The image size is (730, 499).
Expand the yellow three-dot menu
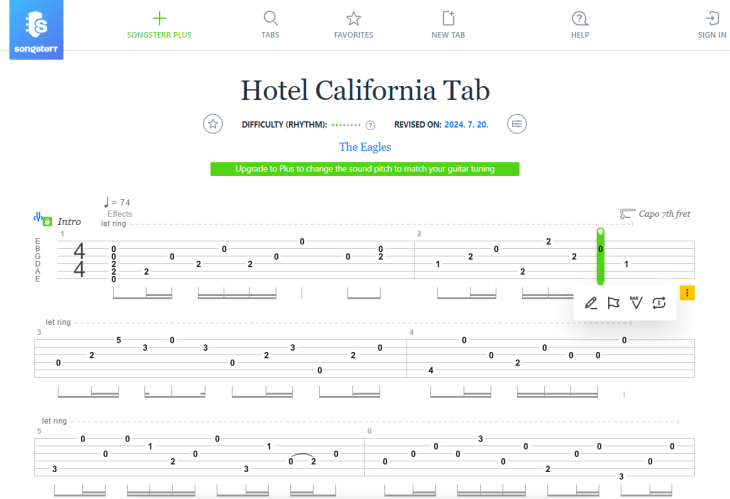[x=687, y=293]
